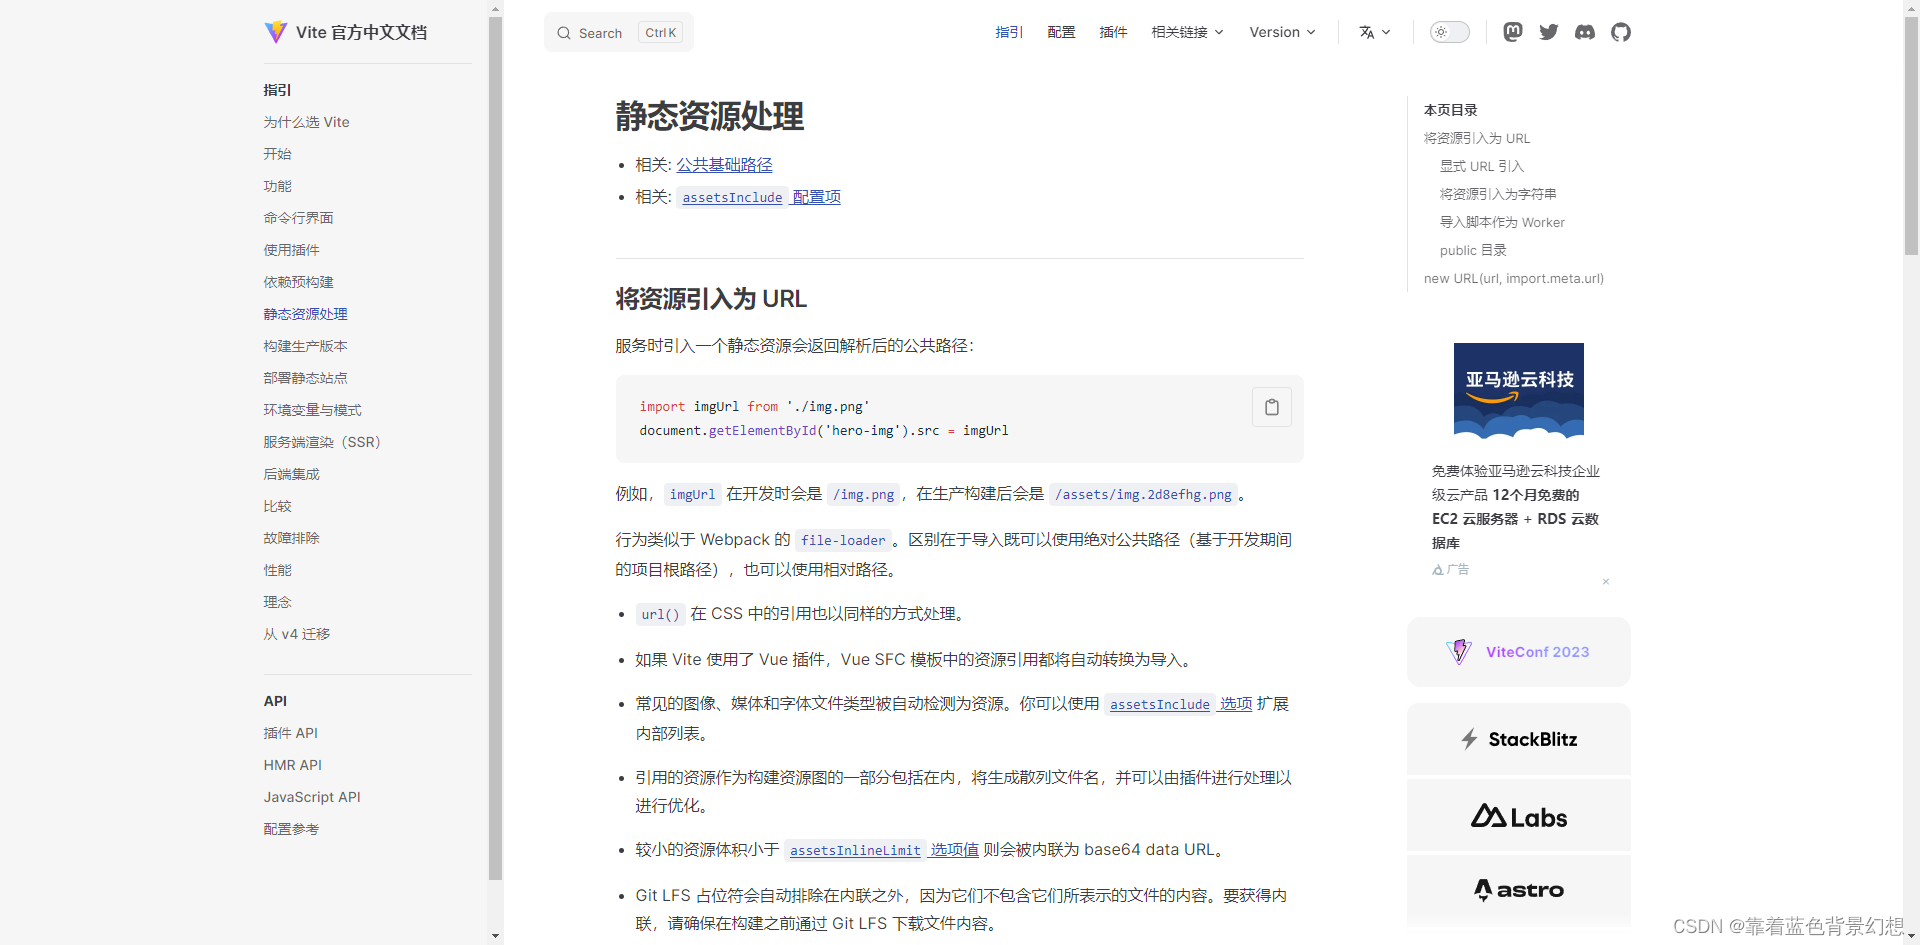Click sidebar scrollbar down arrow

(x=495, y=936)
